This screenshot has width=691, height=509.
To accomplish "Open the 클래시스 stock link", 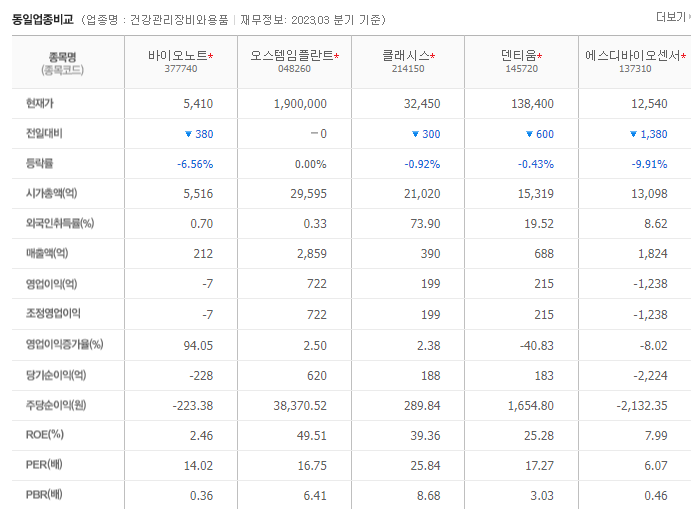I will [405, 56].
